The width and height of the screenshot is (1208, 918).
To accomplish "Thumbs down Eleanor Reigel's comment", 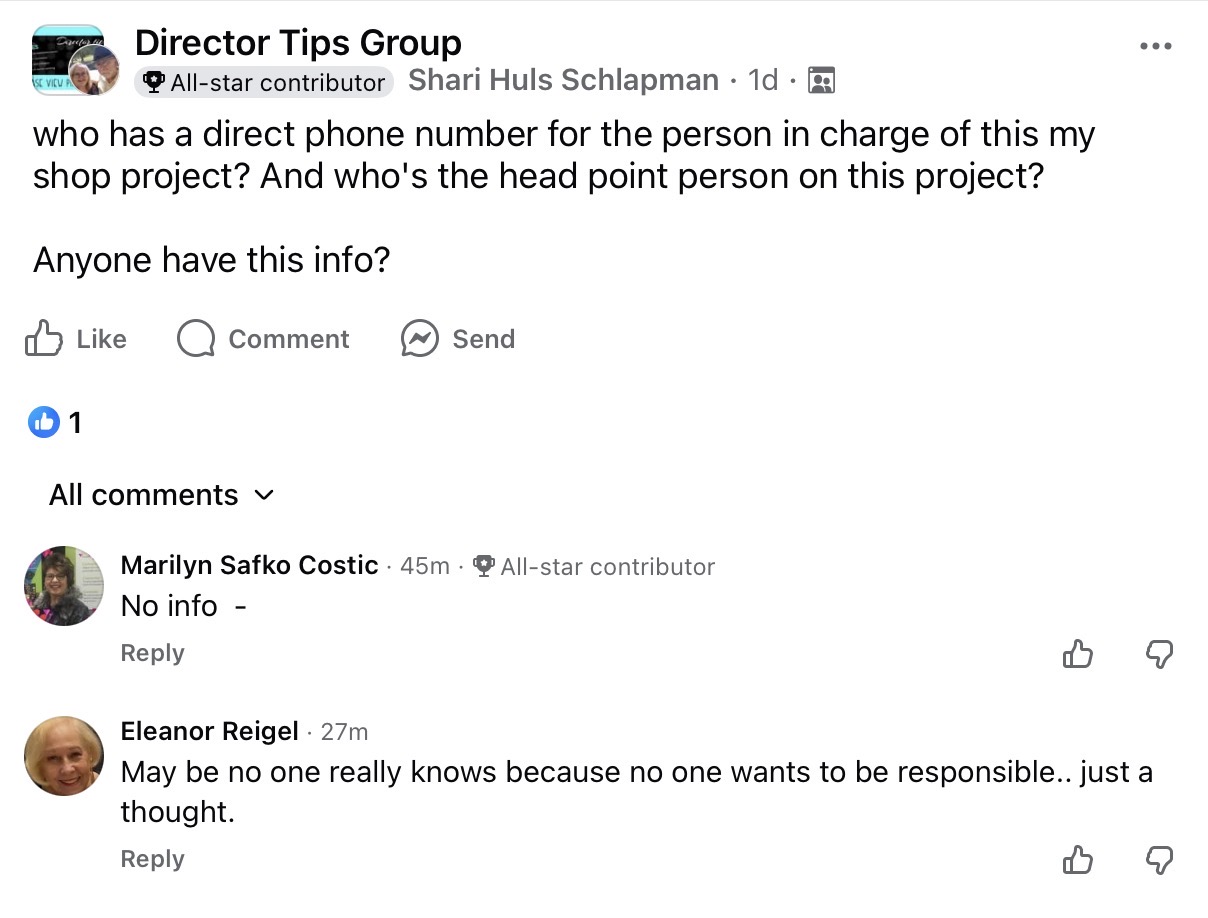I will pos(1158,860).
